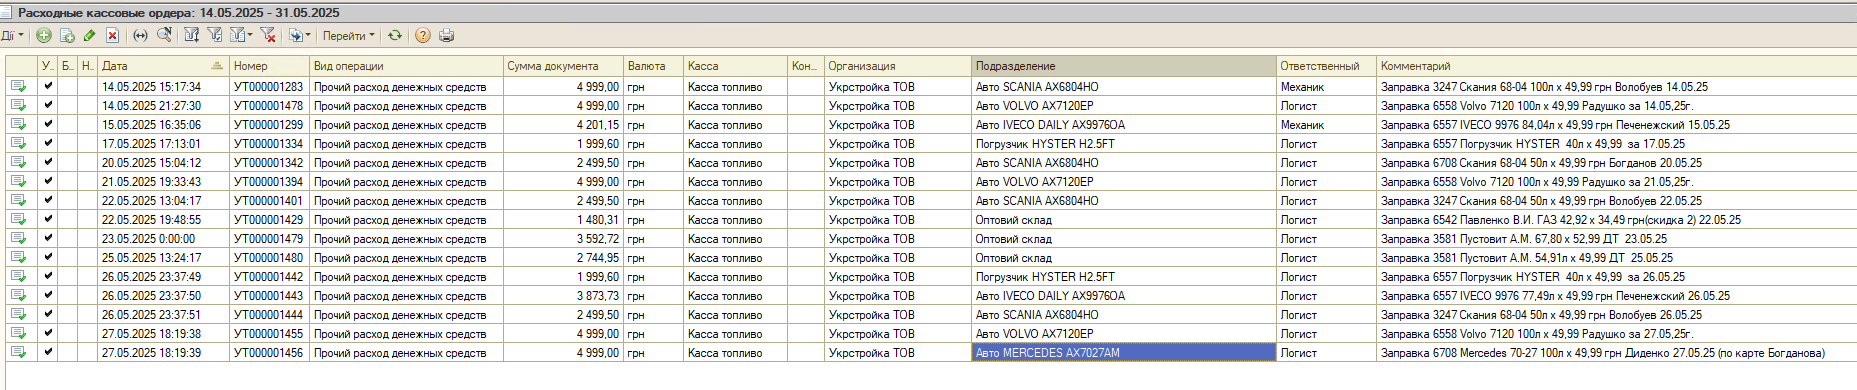Click the Валюта column header
This screenshot has width=1857, height=390.
click(x=653, y=66)
